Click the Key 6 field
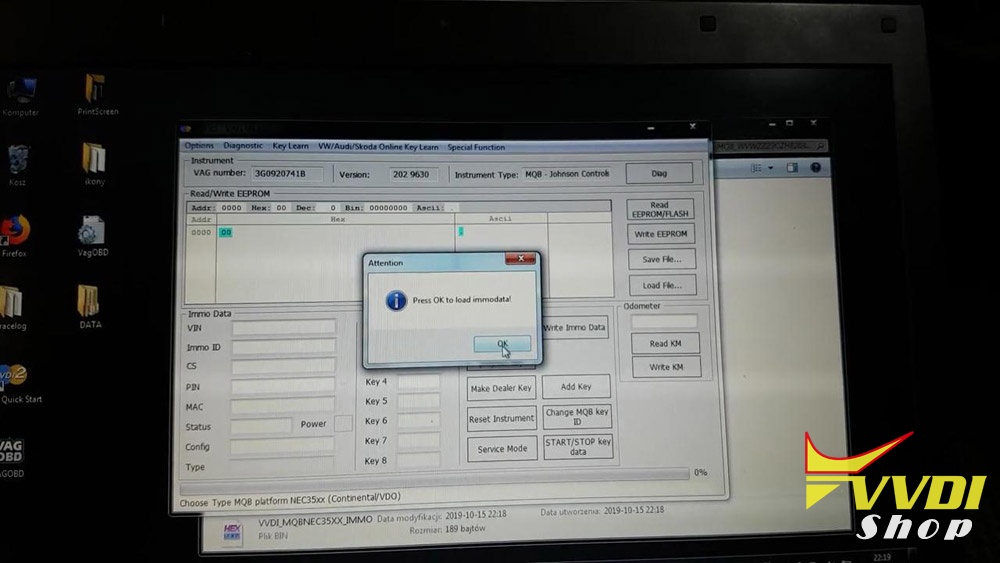The height and width of the screenshot is (563, 1000). click(x=418, y=421)
